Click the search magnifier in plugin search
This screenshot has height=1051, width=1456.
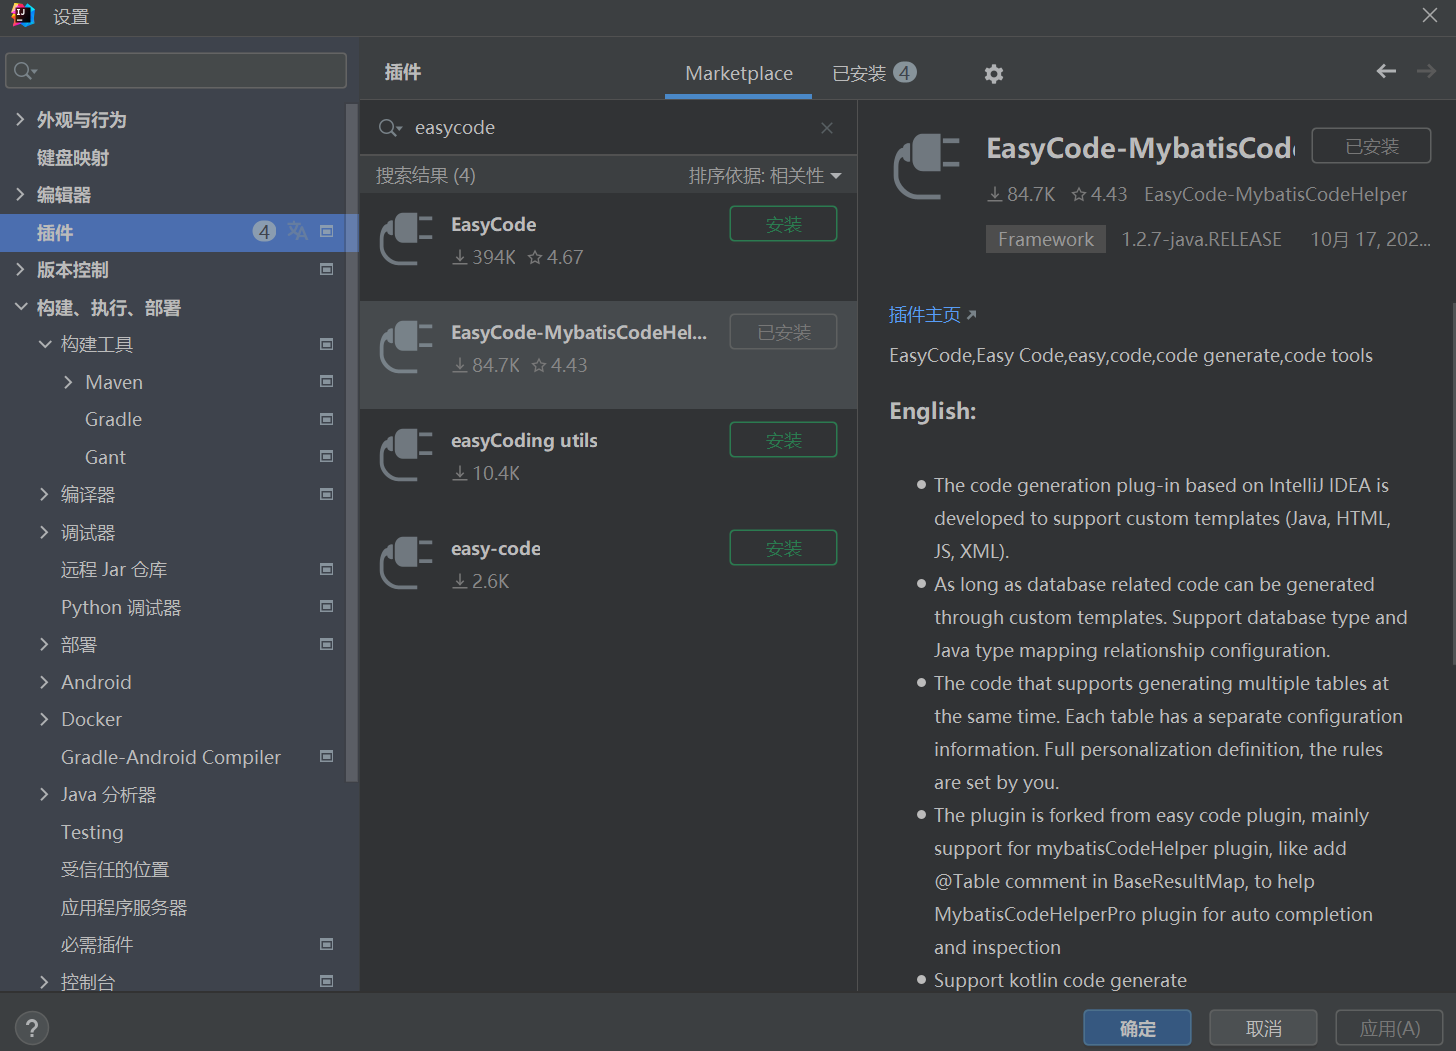[389, 128]
